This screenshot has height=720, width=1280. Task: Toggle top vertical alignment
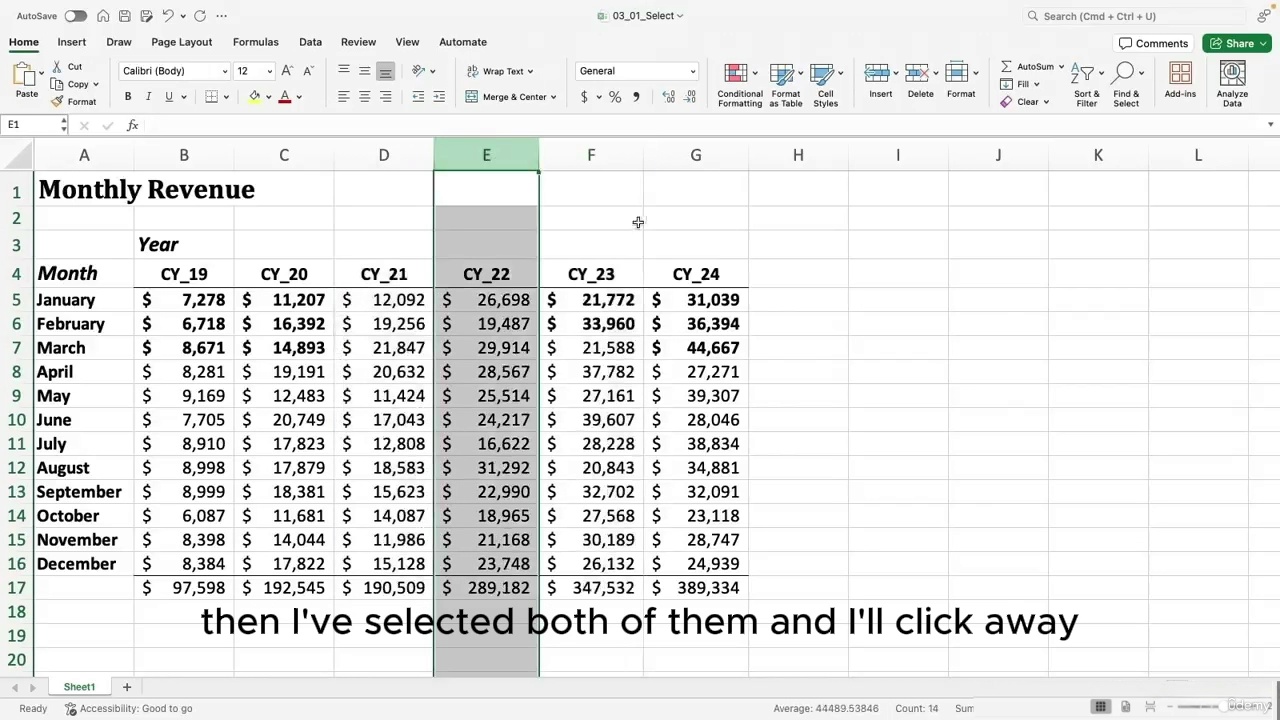pyautogui.click(x=344, y=71)
